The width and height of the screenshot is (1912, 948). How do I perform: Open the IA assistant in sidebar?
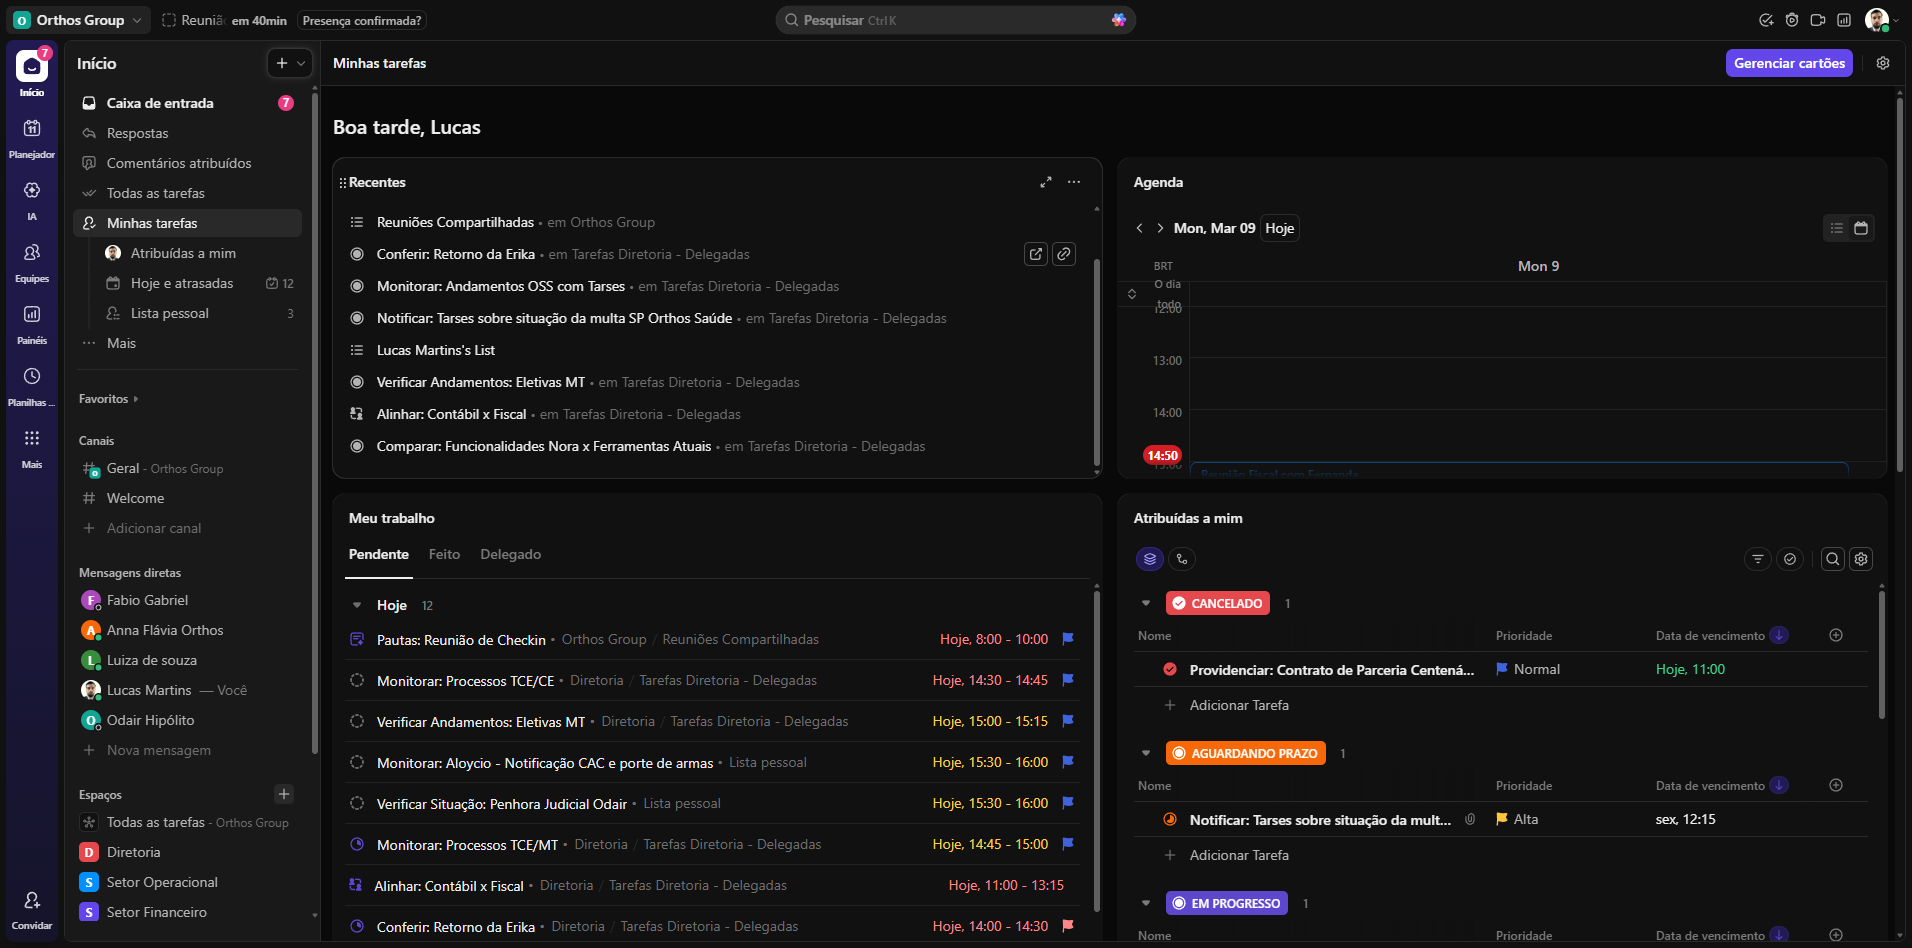click(32, 198)
